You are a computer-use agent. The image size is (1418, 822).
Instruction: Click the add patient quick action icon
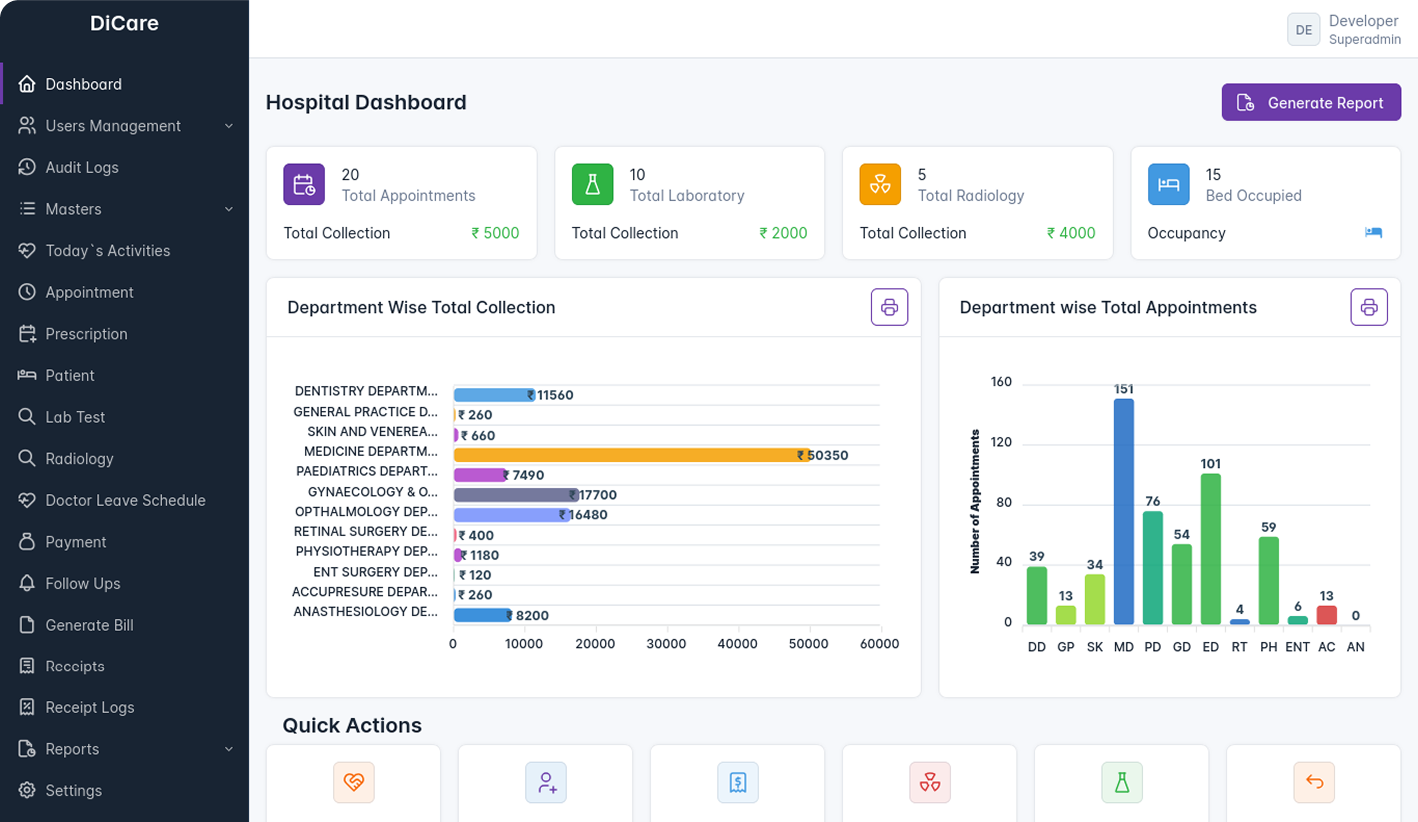pos(546,782)
